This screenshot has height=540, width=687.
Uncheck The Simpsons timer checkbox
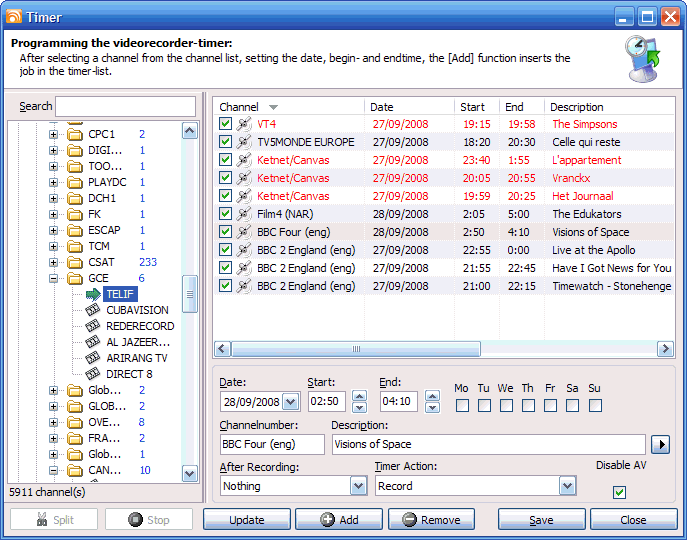(226, 124)
